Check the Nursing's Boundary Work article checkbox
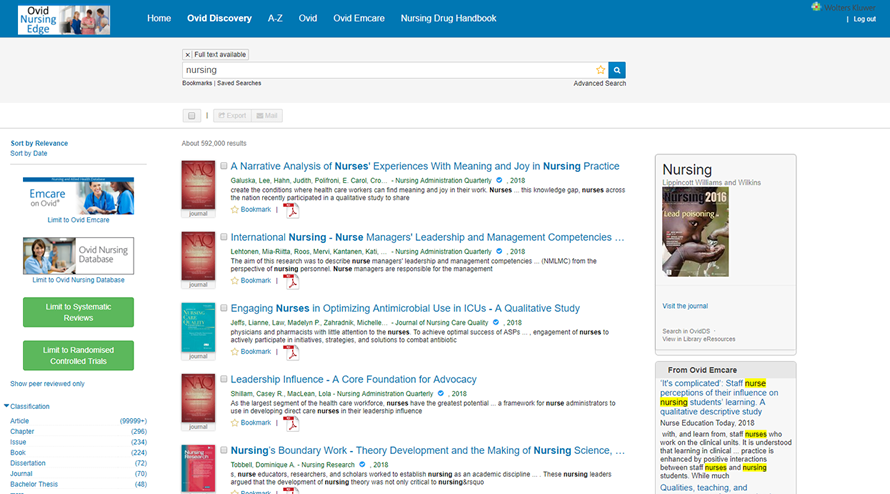 point(224,450)
